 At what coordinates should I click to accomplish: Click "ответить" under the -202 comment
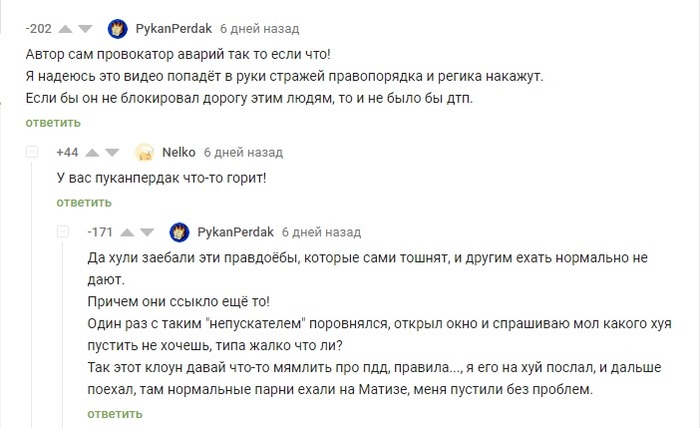point(53,123)
